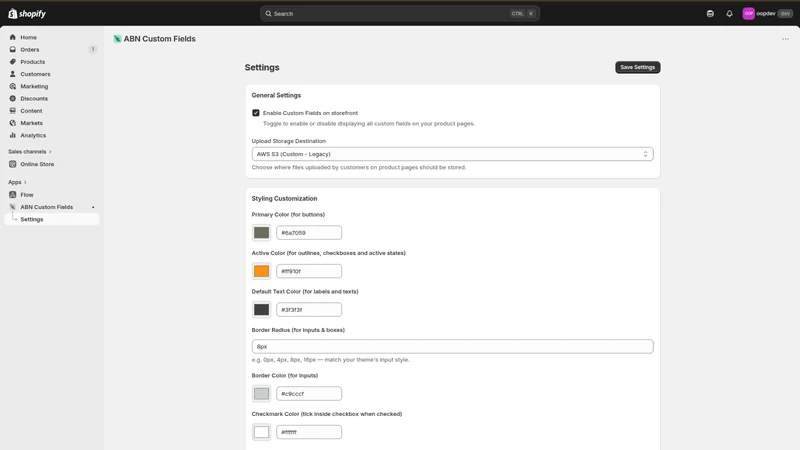Pick the orange Active Color swatch
Viewport: 800px width, 450px height.
261,271
